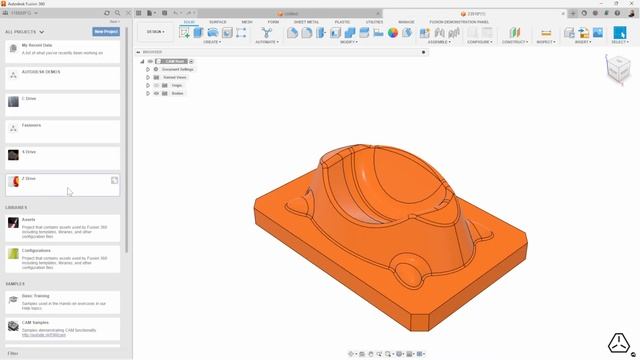
Task: Refresh the data panel
Action: click(107, 13)
